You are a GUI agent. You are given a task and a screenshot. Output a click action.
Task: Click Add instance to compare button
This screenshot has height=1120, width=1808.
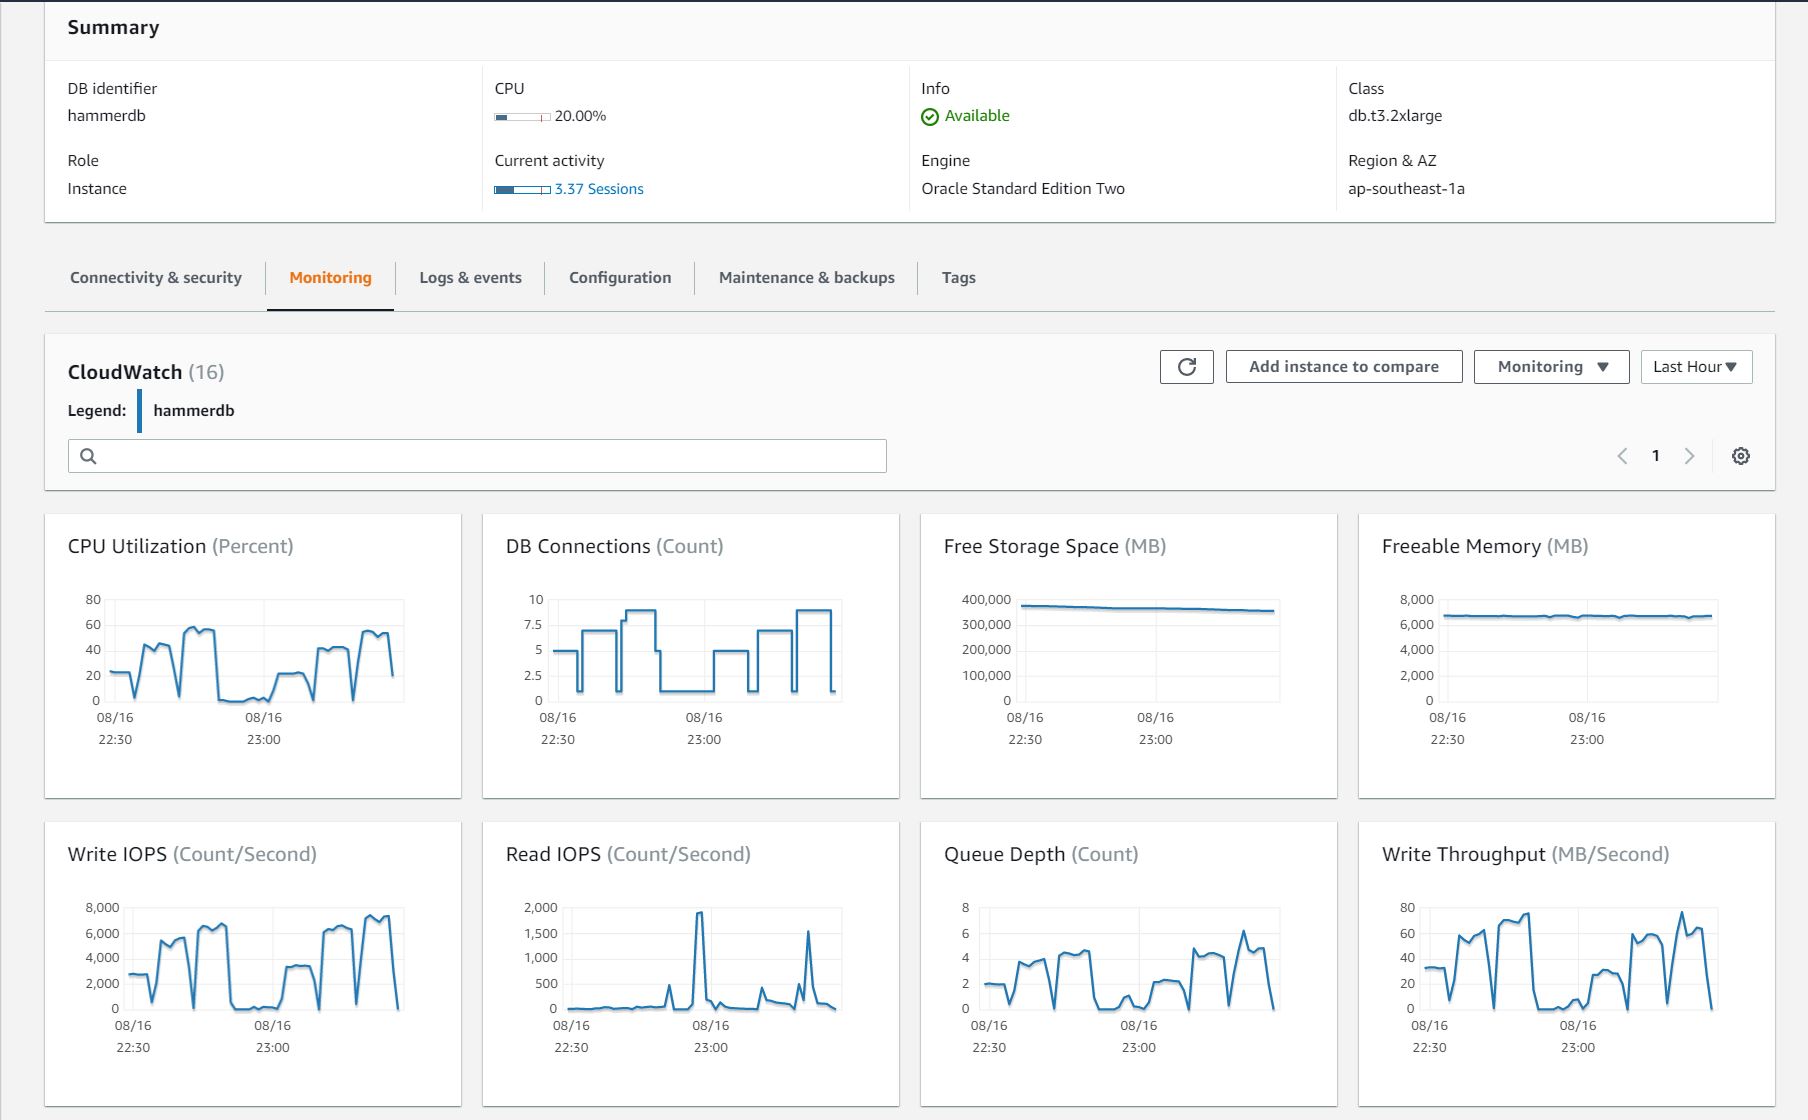tap(1343, 367)
